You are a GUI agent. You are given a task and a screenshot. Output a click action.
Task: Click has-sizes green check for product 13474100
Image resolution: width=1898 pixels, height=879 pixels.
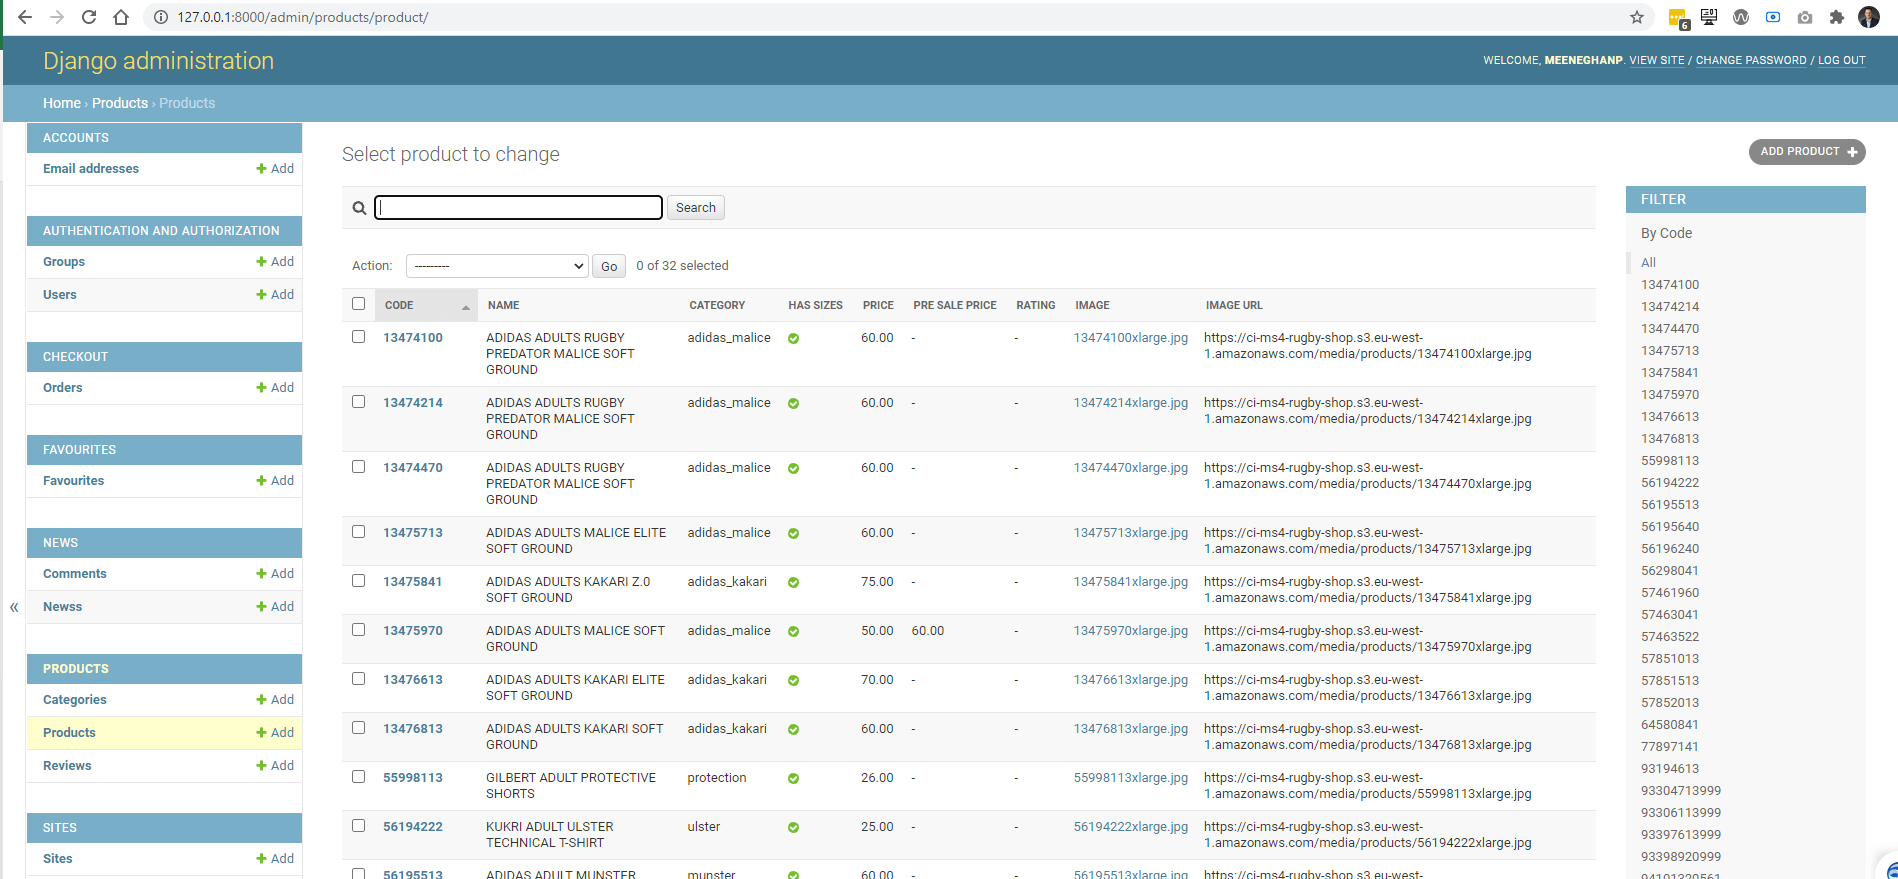793,339
